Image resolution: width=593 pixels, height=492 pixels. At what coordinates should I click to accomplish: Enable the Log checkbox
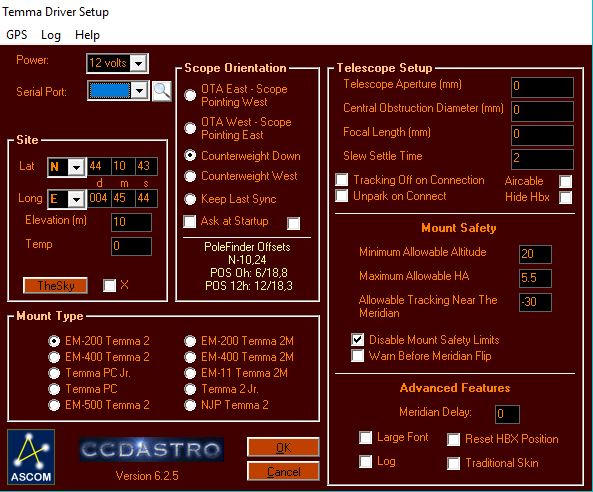click(x=365, y=461)
